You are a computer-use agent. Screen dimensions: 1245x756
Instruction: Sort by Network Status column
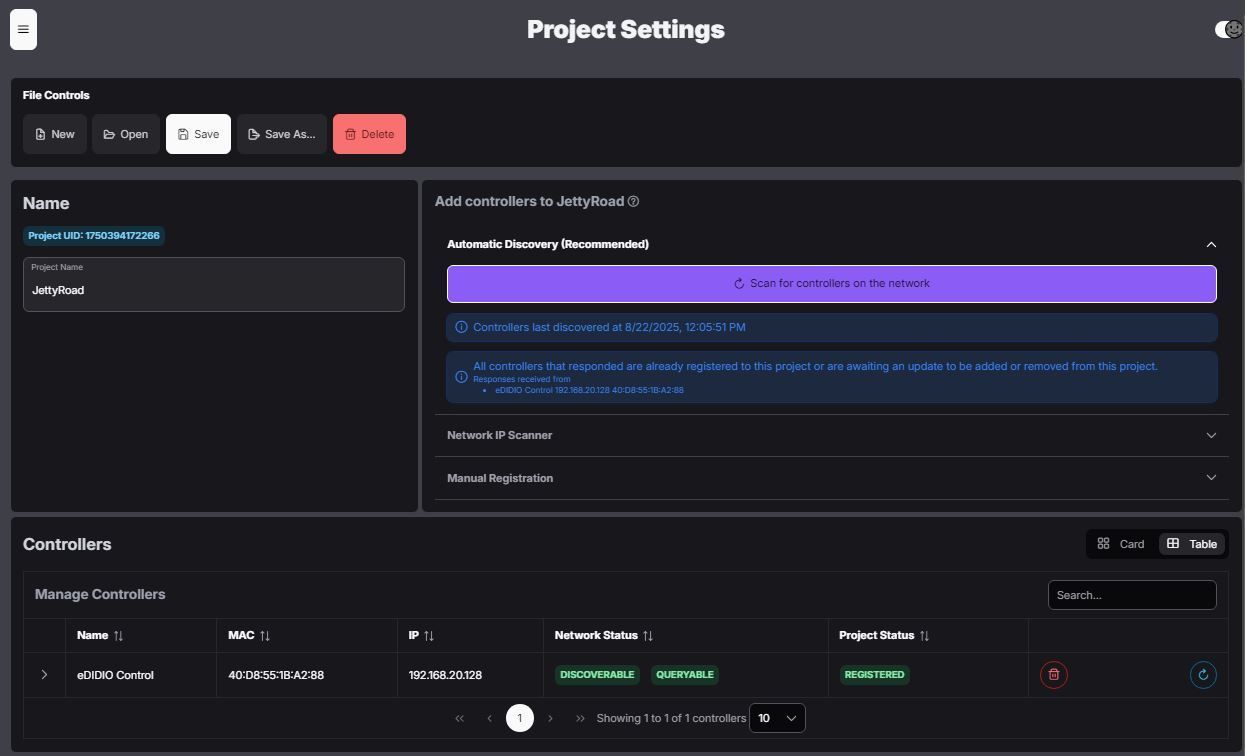(648, 636)
